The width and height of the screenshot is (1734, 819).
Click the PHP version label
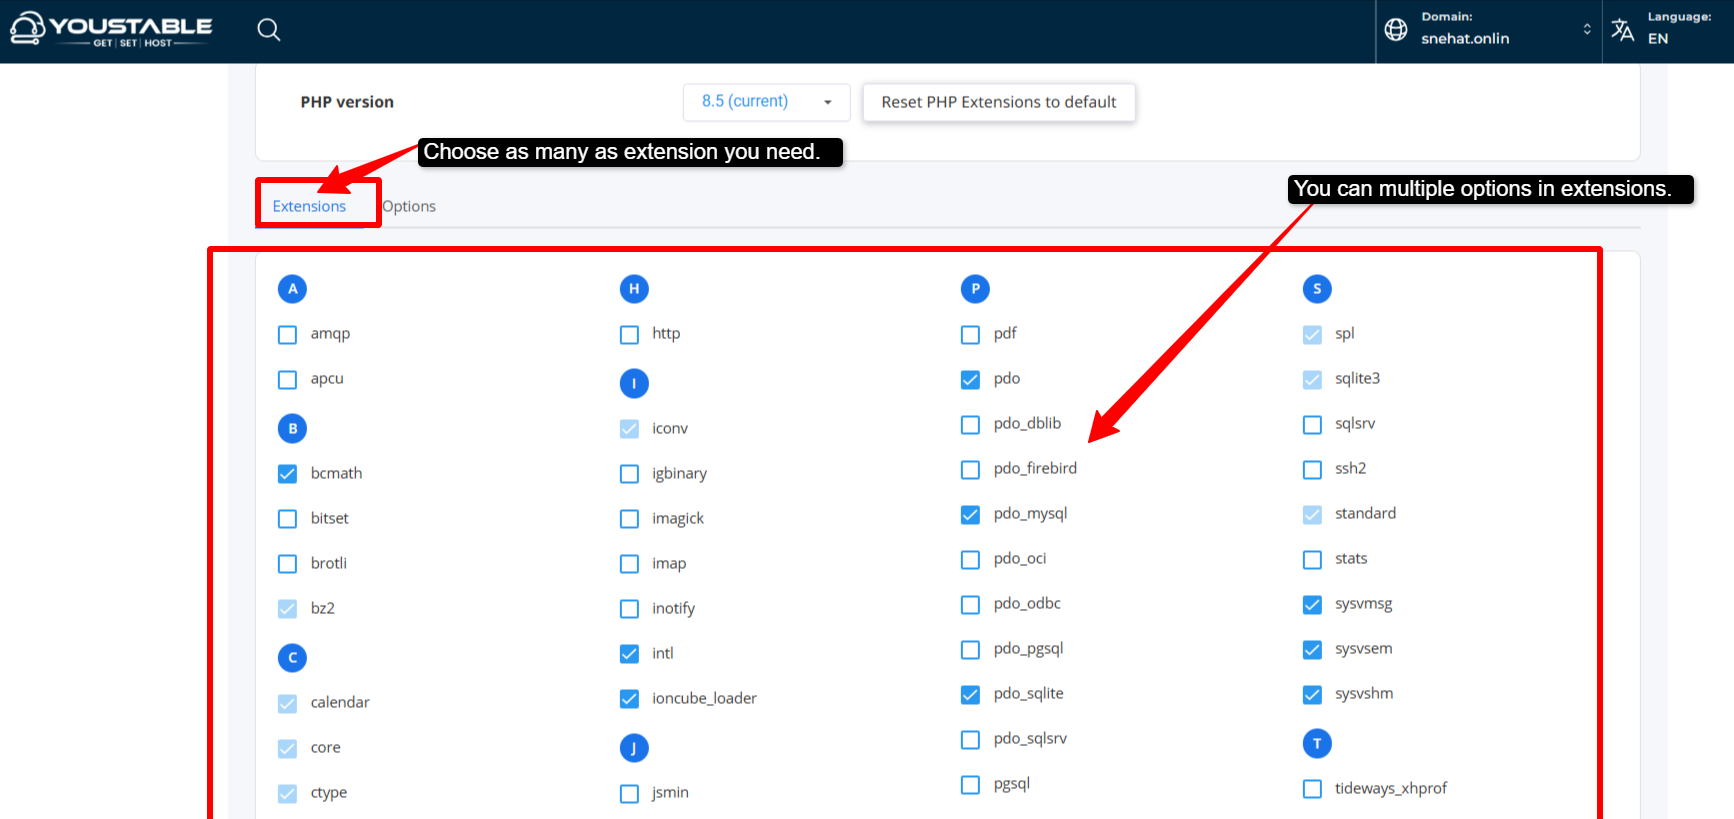click(x=347, y=102)
